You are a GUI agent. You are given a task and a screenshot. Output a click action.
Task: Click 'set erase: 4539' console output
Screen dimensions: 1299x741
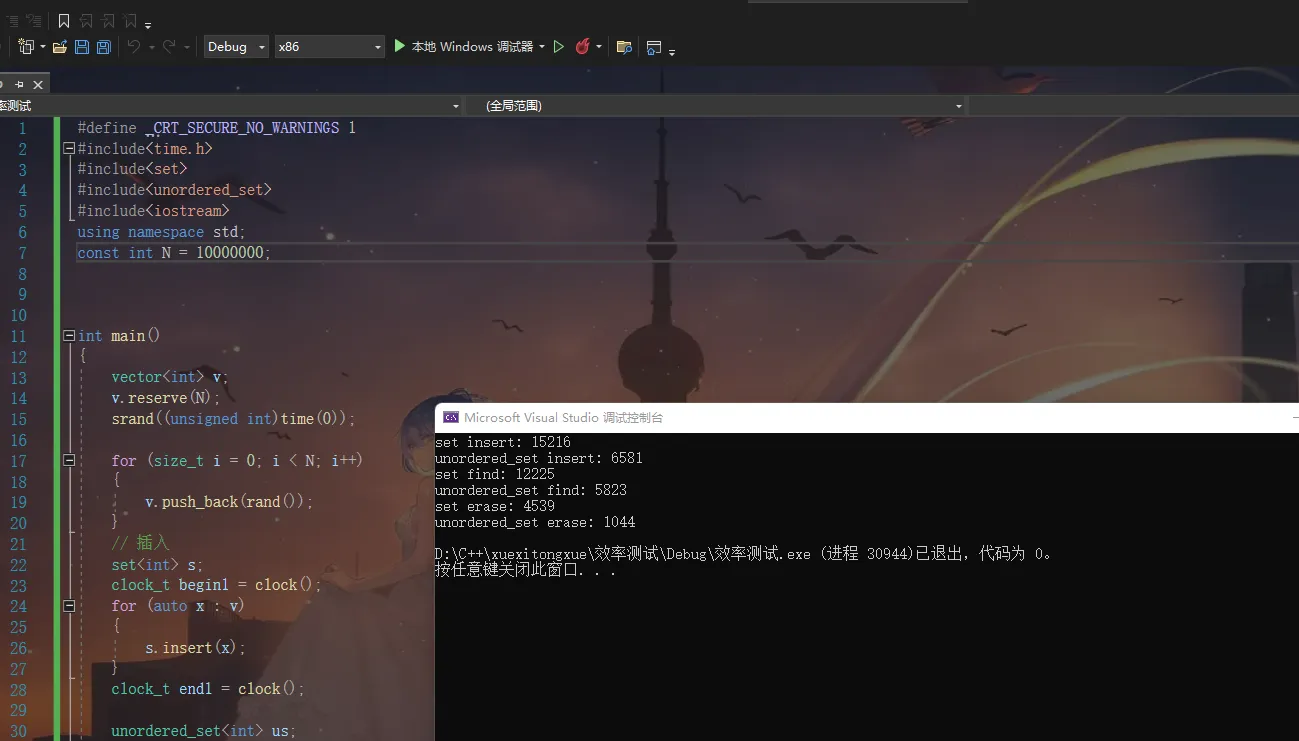[x=495, y=506]
